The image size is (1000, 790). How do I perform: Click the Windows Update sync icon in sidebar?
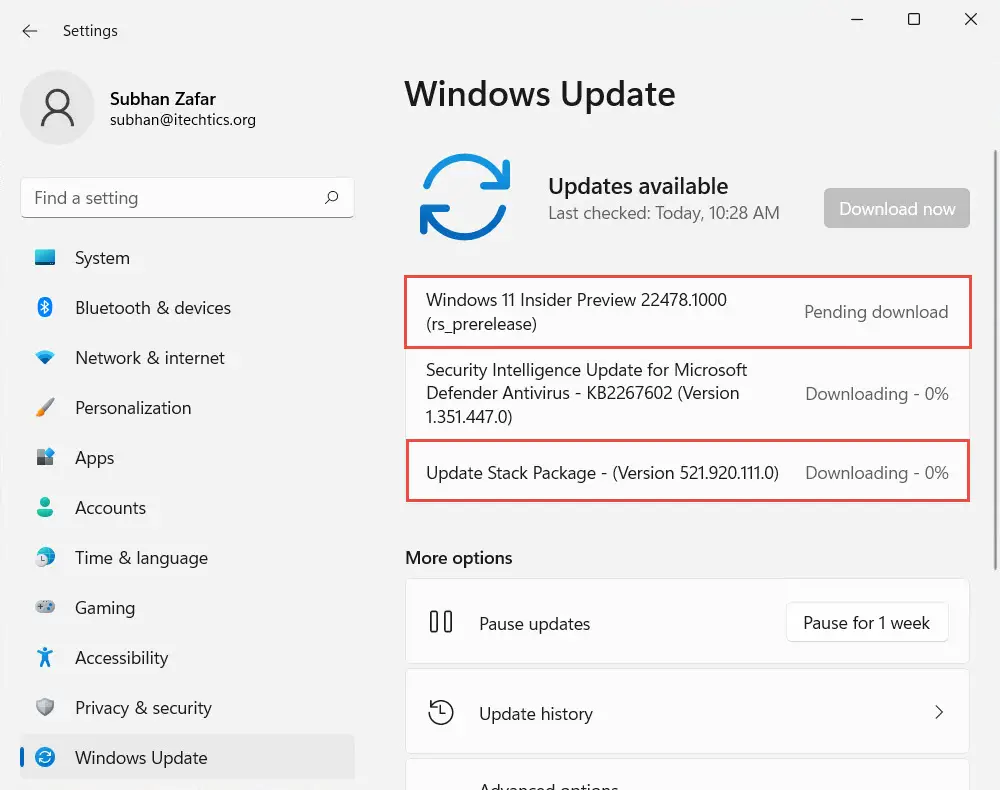(x=45, y=757)
